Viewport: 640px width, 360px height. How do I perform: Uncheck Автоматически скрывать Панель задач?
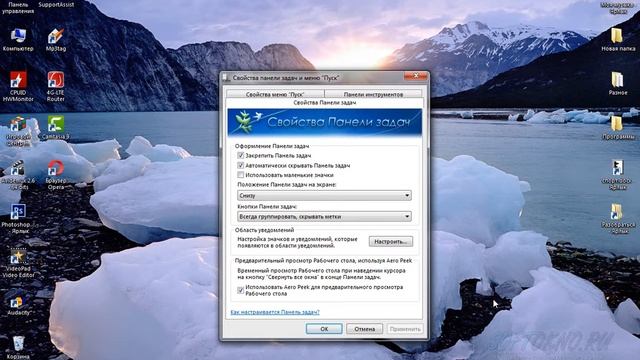point(240,165)
